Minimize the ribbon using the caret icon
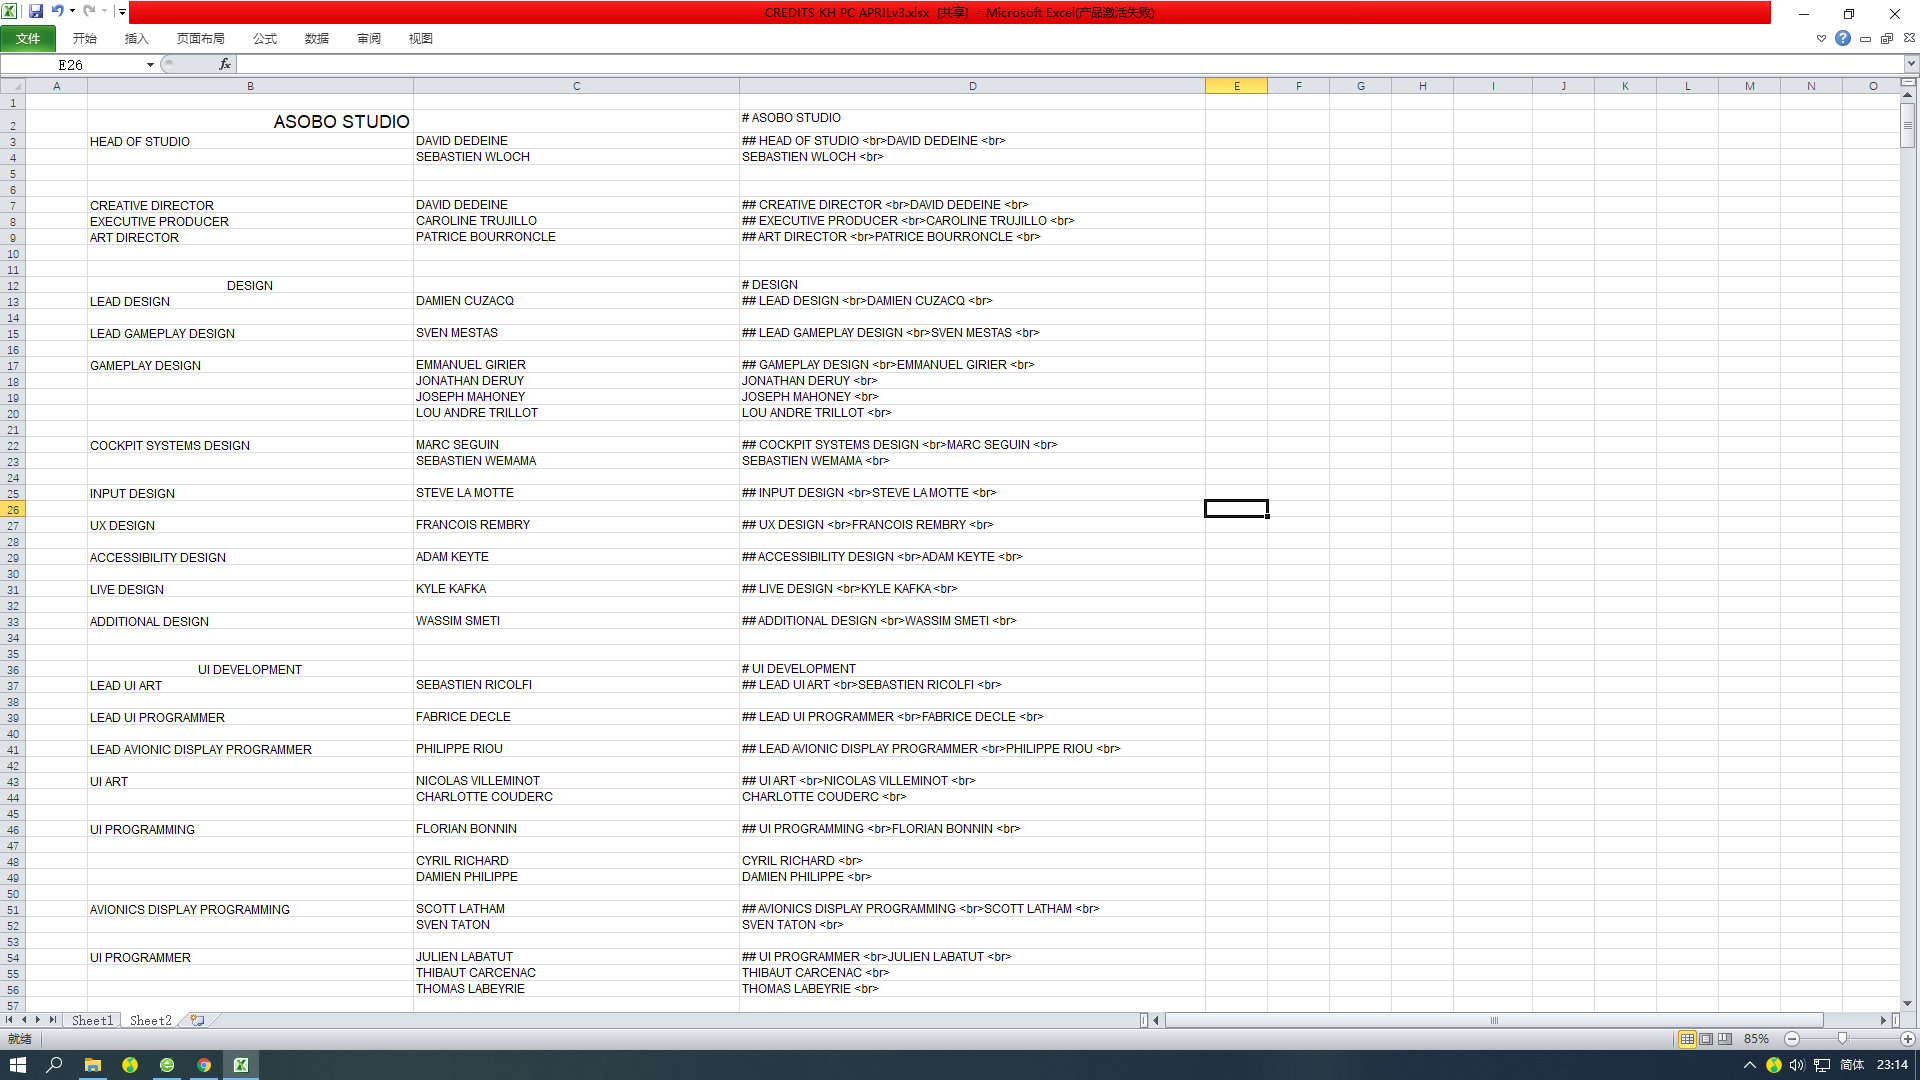The height and width of the screenshot is (1080, 1920). (x=1821, y=38)
